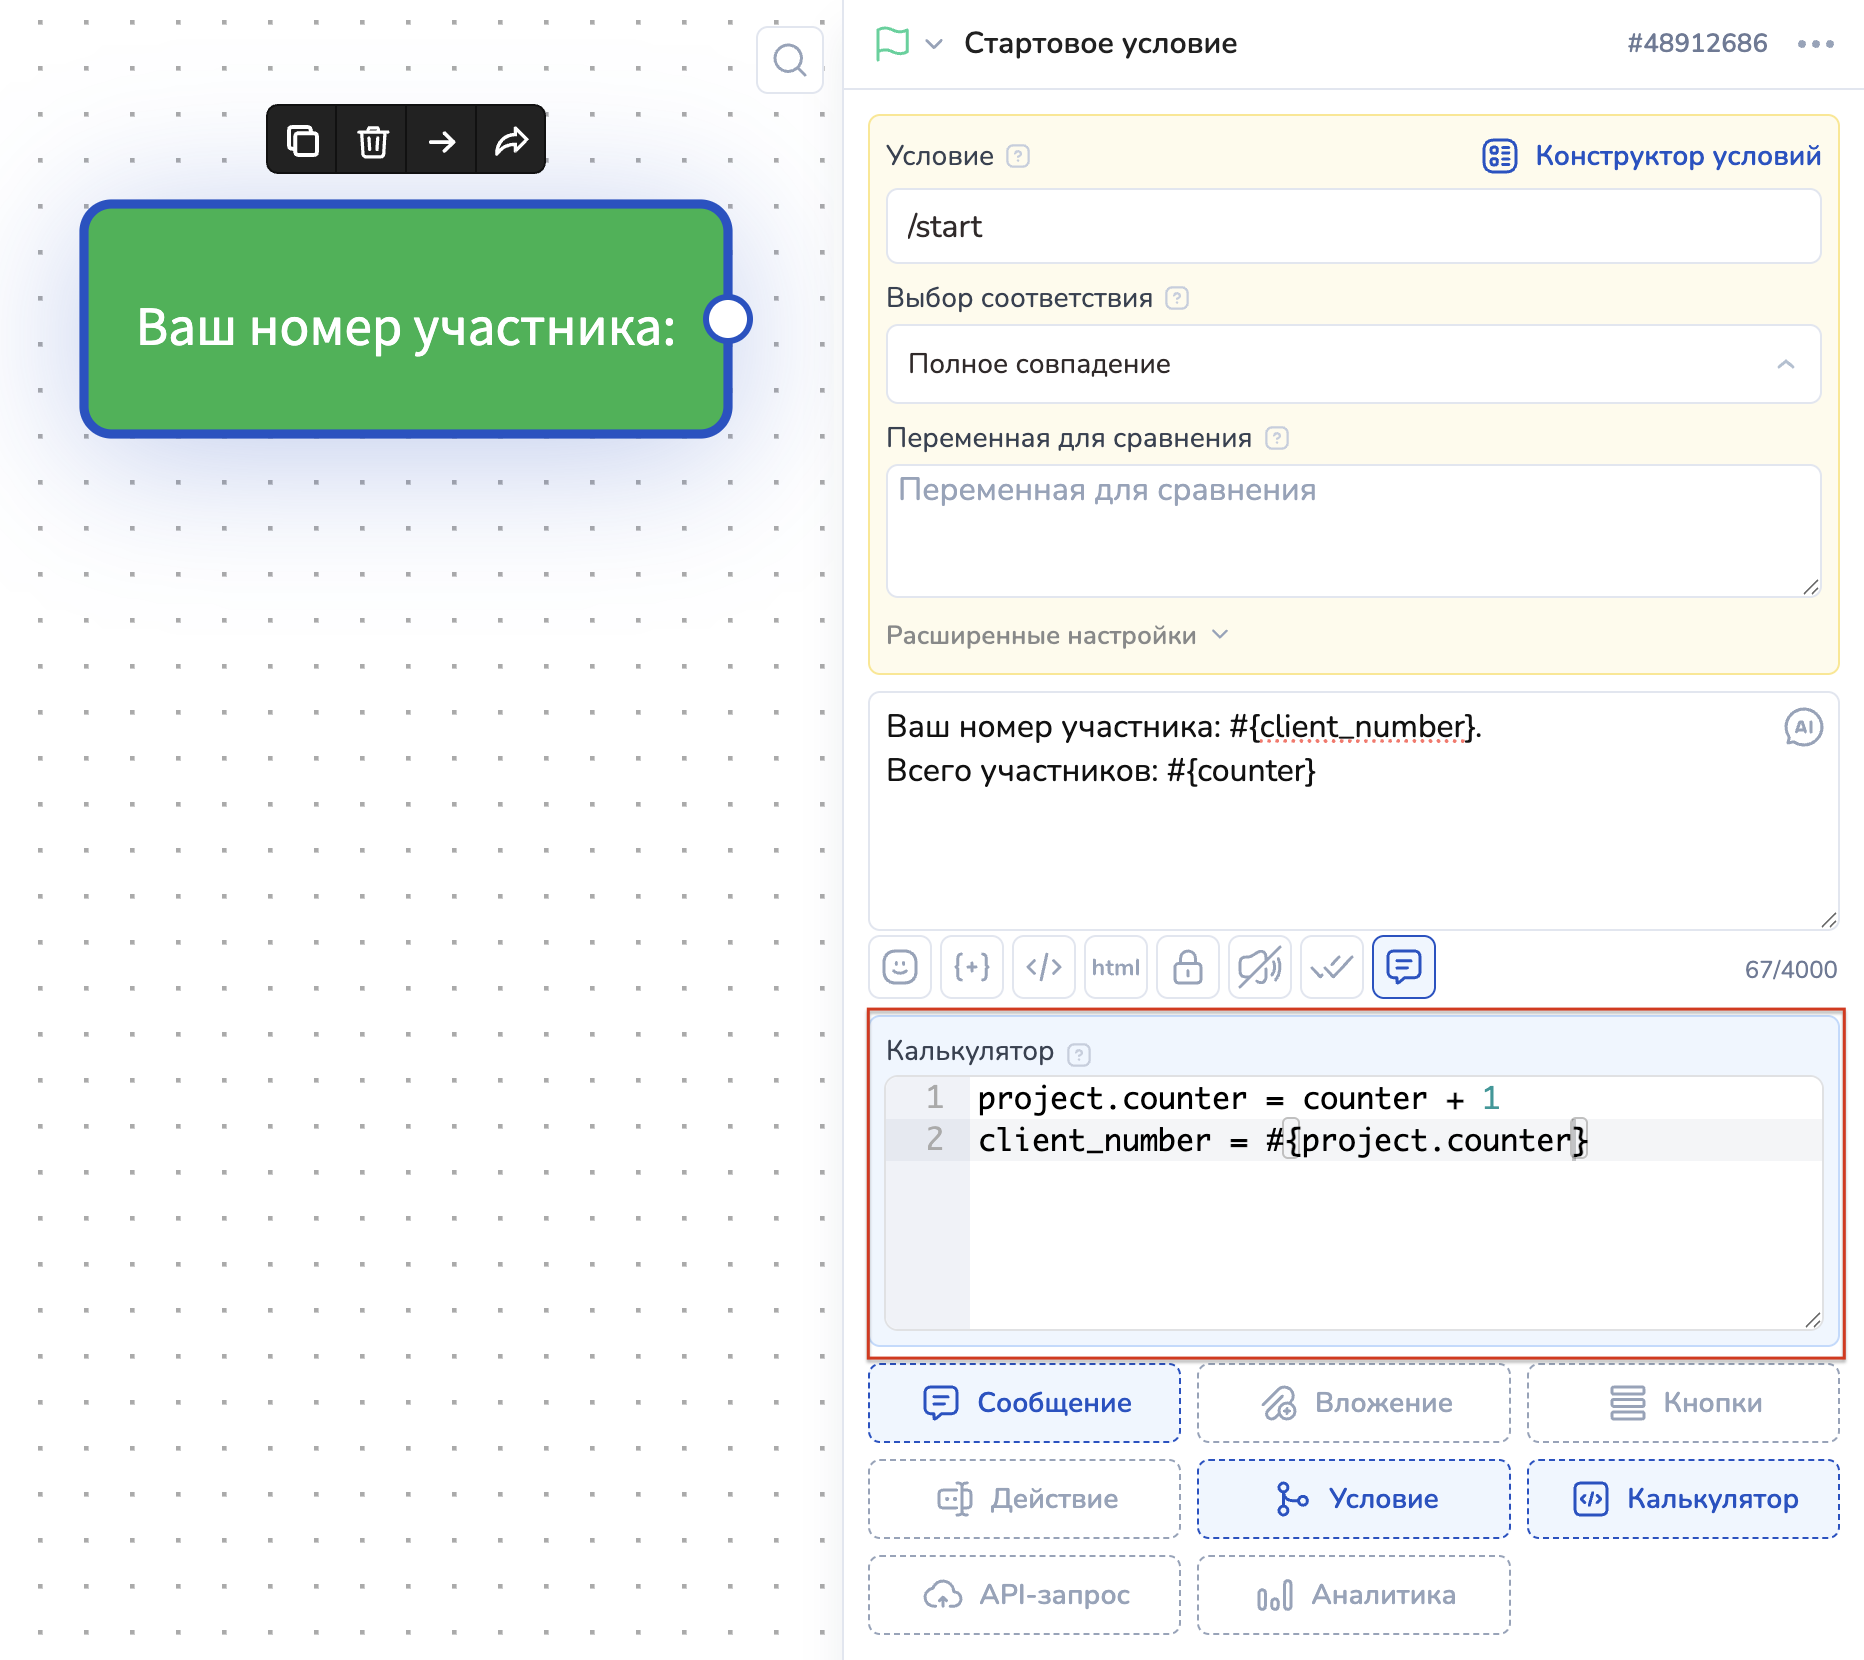Toggle the lock protection option

(1187, 967)
